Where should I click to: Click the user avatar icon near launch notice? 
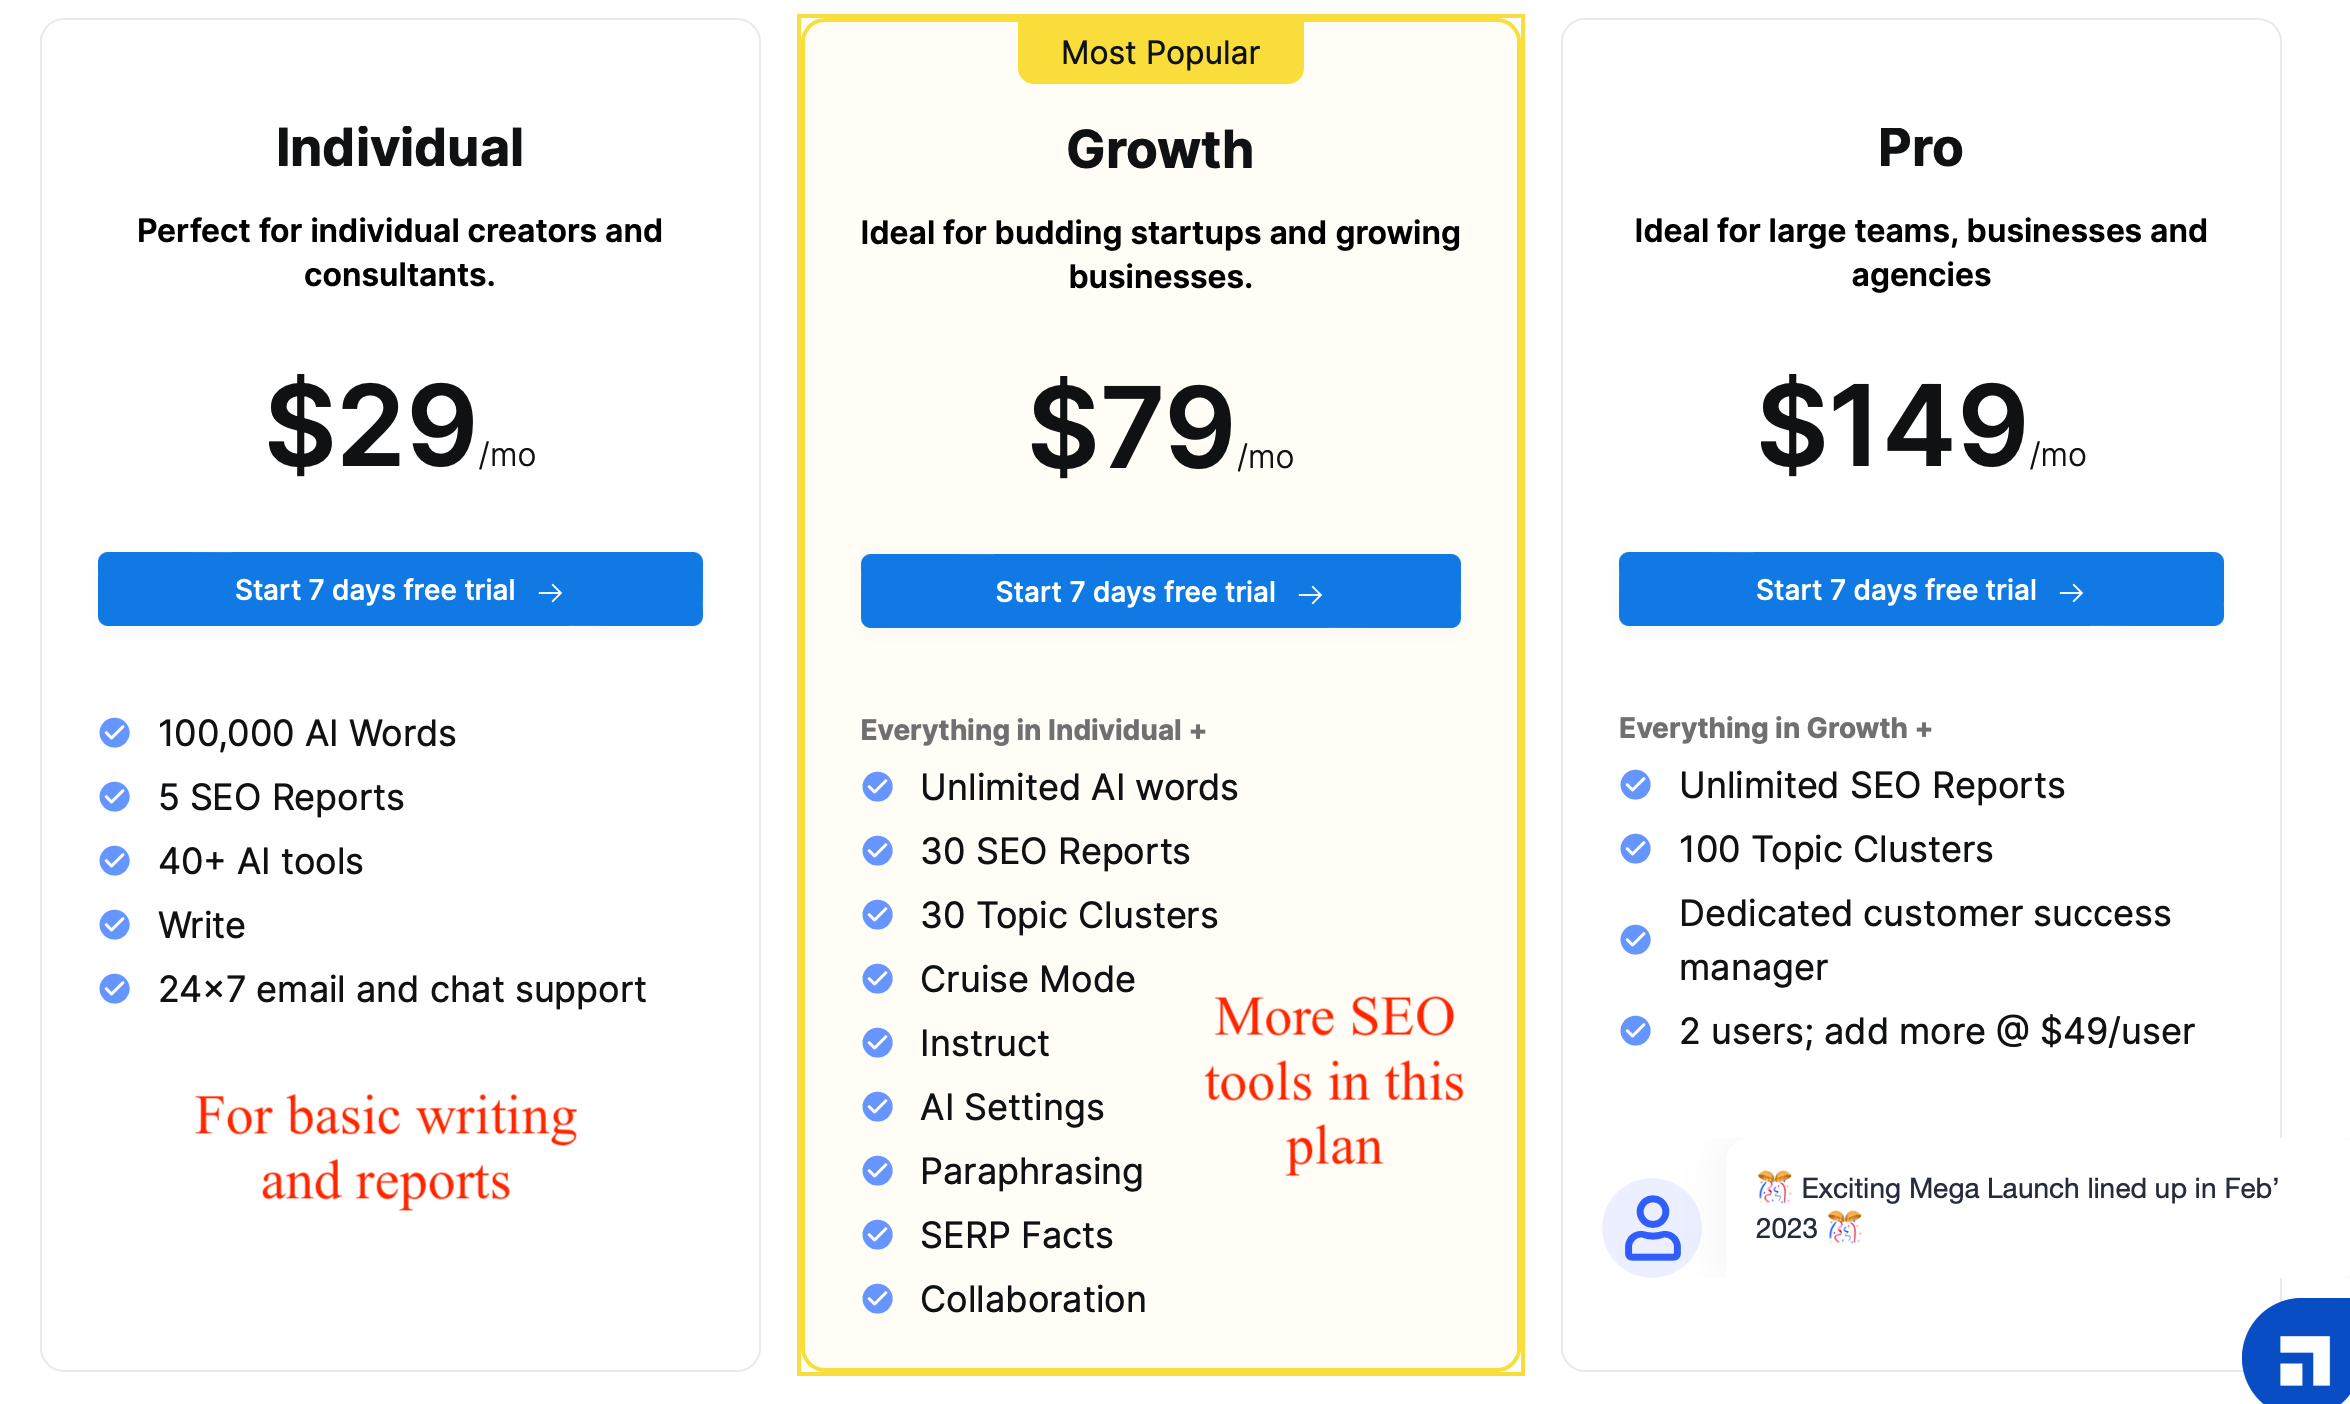pos(1652,1227)
